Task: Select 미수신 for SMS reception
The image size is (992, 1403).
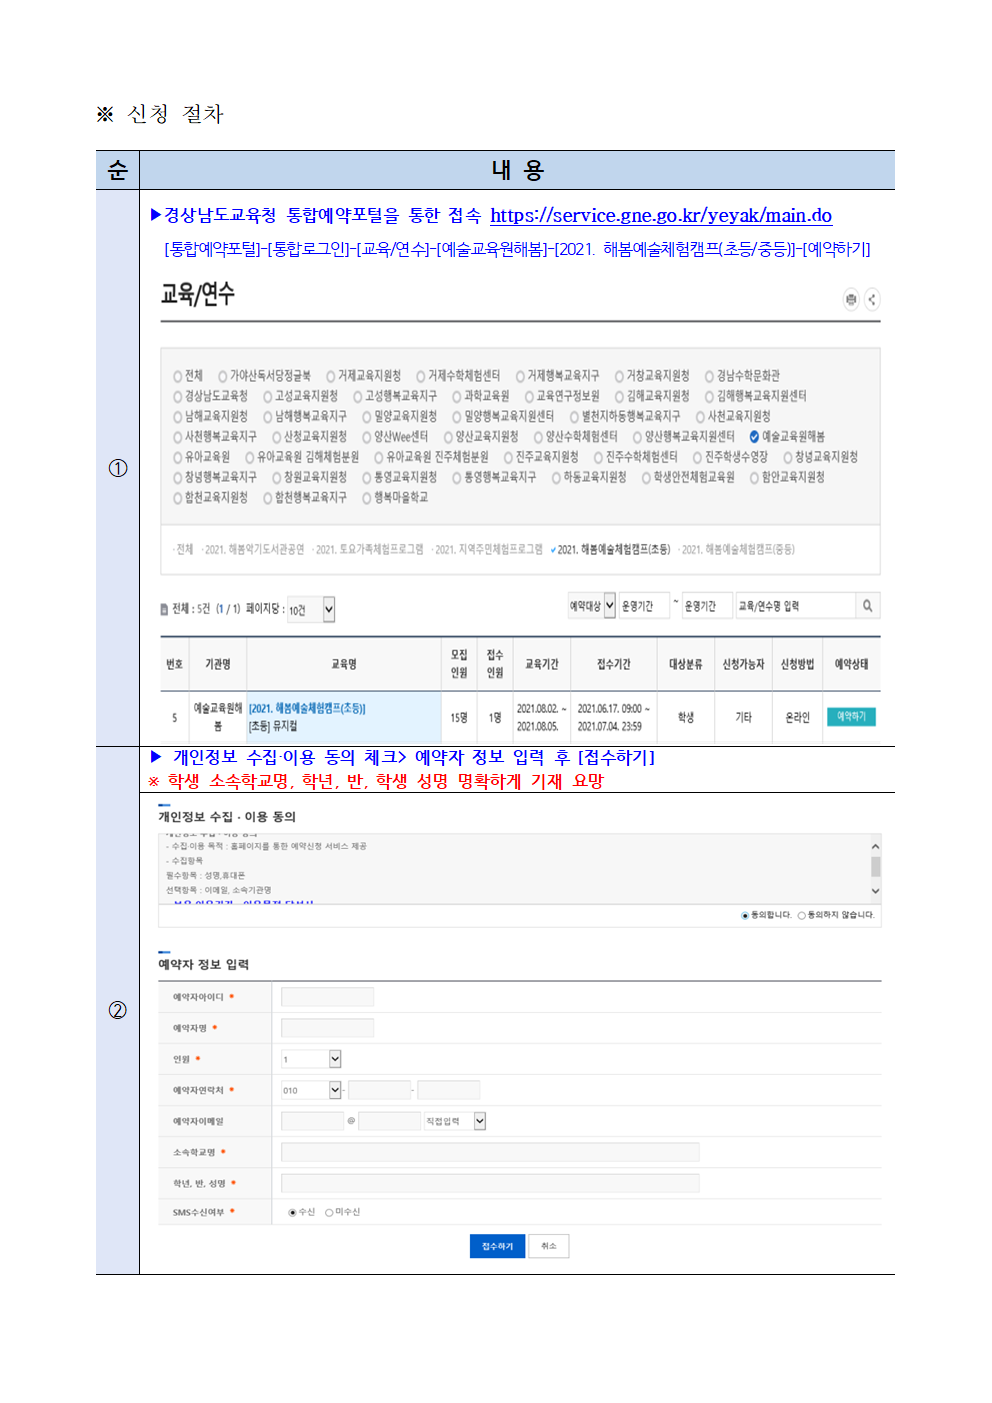Action: point(329,1212)
